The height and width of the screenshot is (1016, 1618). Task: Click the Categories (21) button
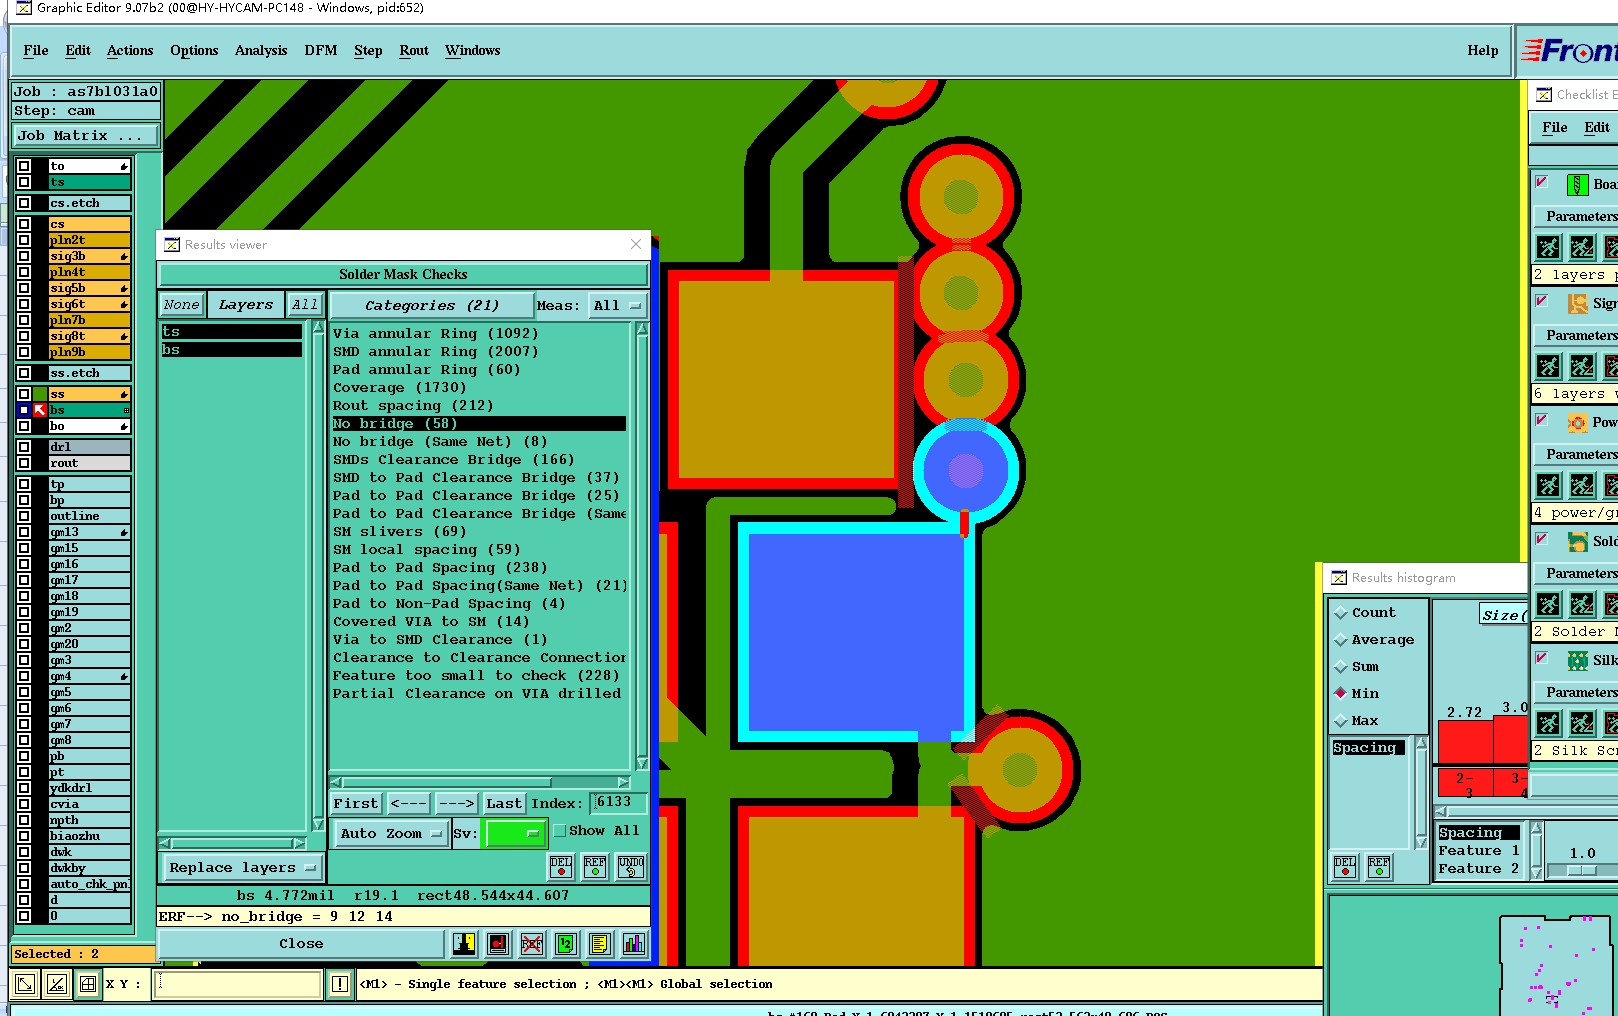tap(431, 306)
